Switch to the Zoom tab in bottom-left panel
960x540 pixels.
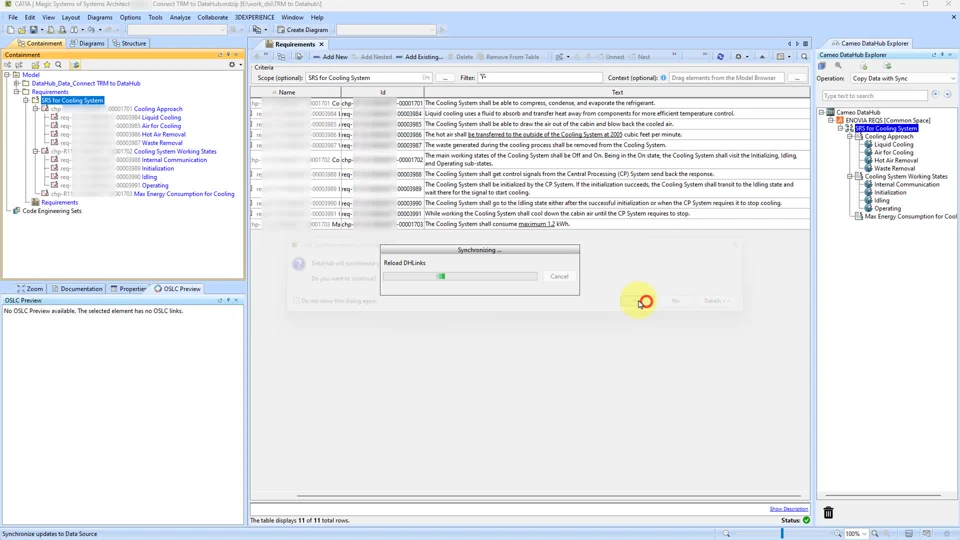coord(30,288)
